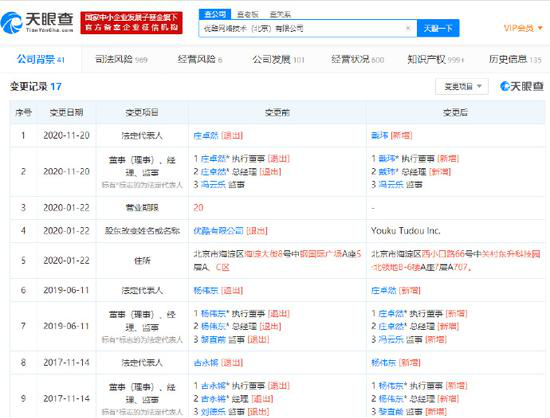Viewport: 550px width, 418px height.
Task: Click the 2017-11-14 date in row 8
Action: tap(66, 363)
